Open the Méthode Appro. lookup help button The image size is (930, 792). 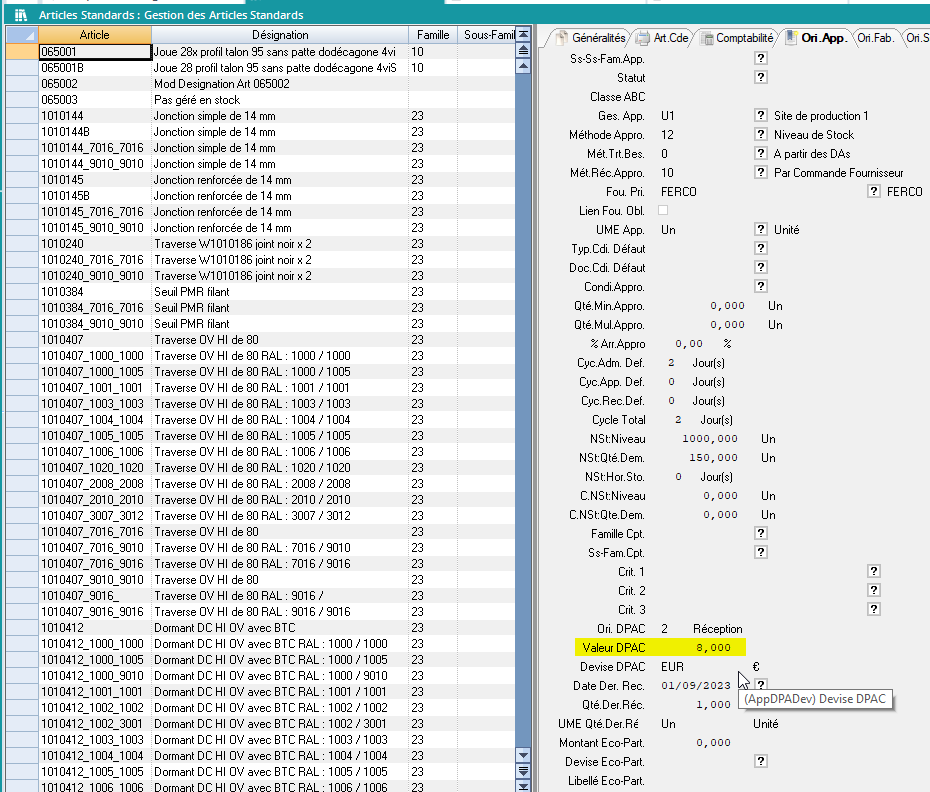(760, 135)
